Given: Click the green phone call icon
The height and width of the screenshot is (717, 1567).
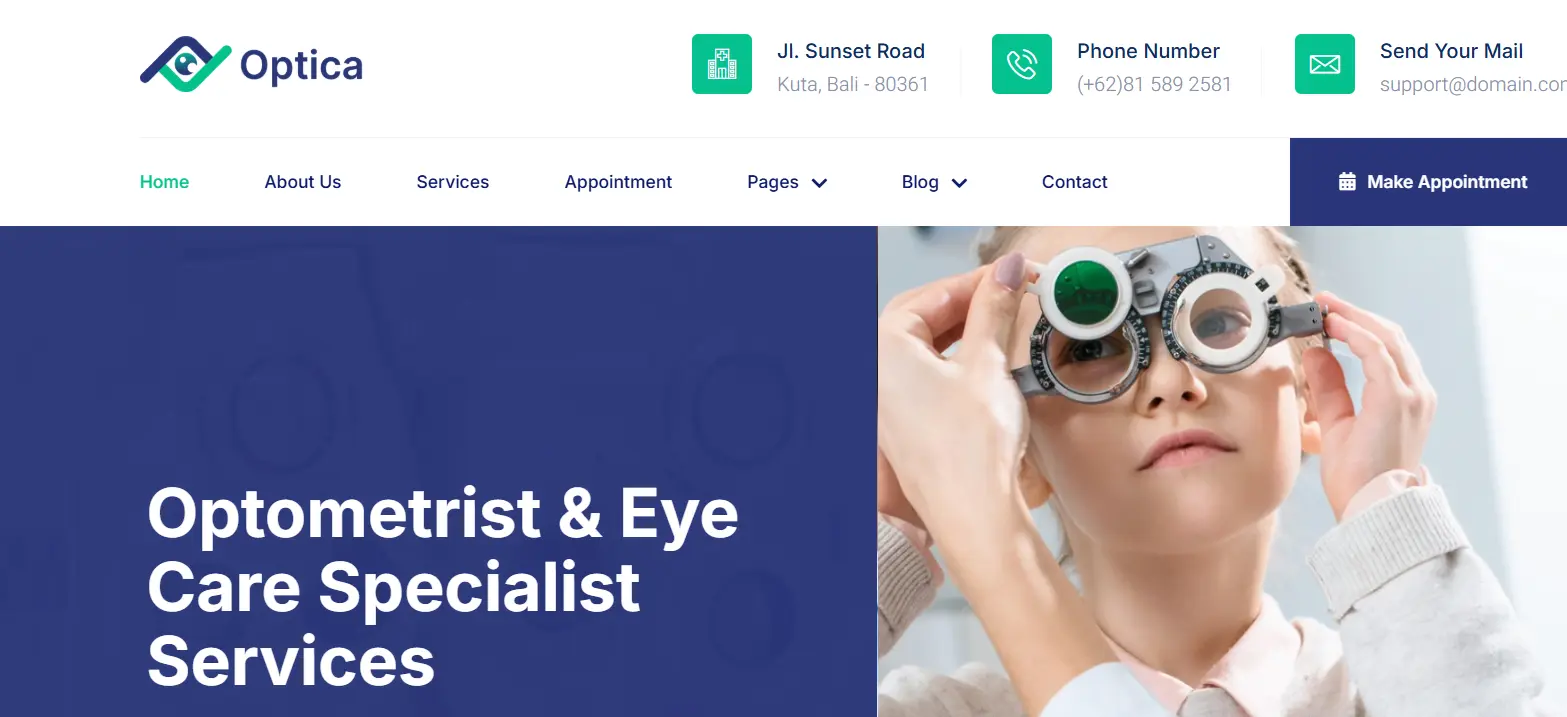Looking at the screenshot, I should (1022, 64).
